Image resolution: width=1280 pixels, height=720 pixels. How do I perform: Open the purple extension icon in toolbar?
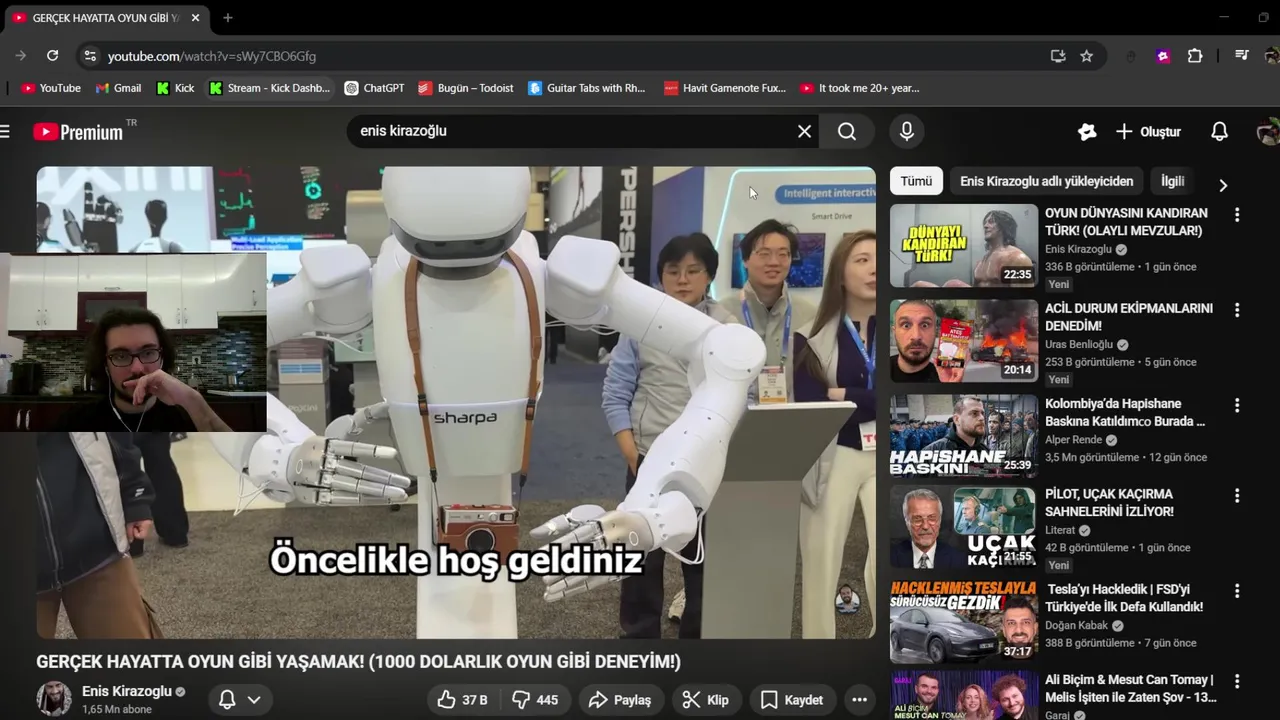(x=1163, y=56)
